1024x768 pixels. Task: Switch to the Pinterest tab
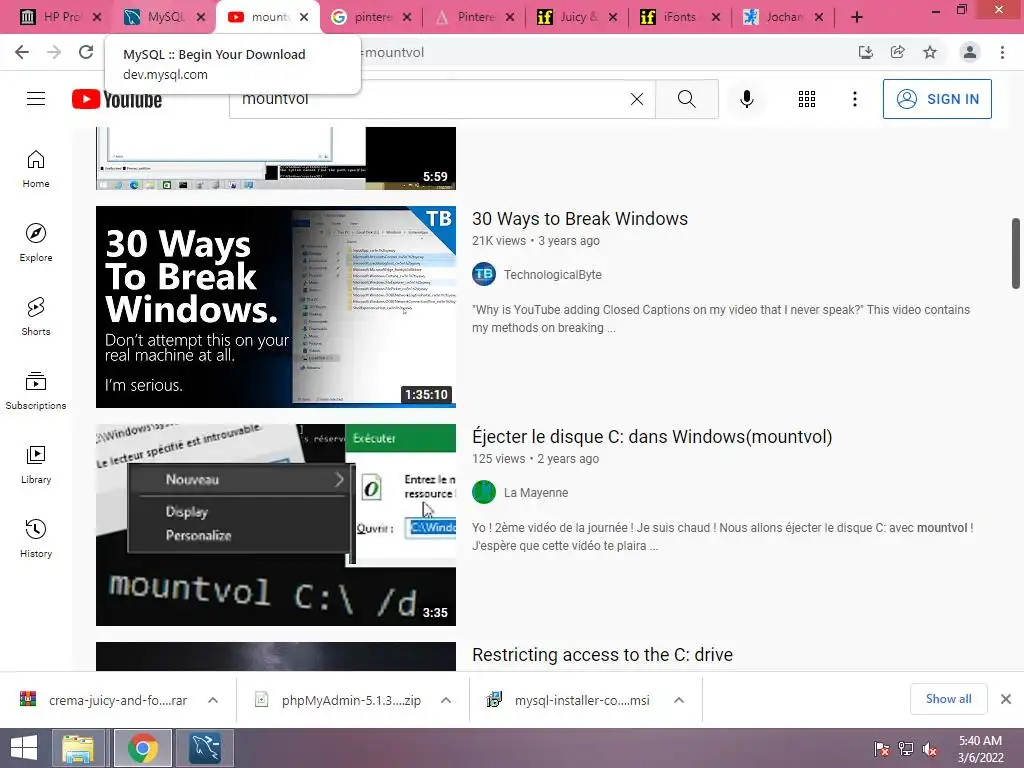pos(473,17)
